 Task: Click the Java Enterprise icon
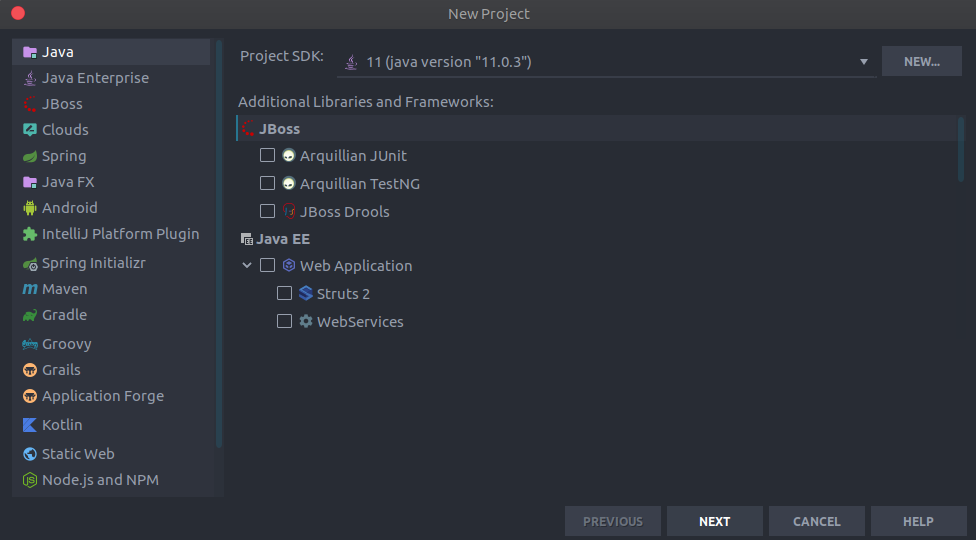[x=29, y=78]
